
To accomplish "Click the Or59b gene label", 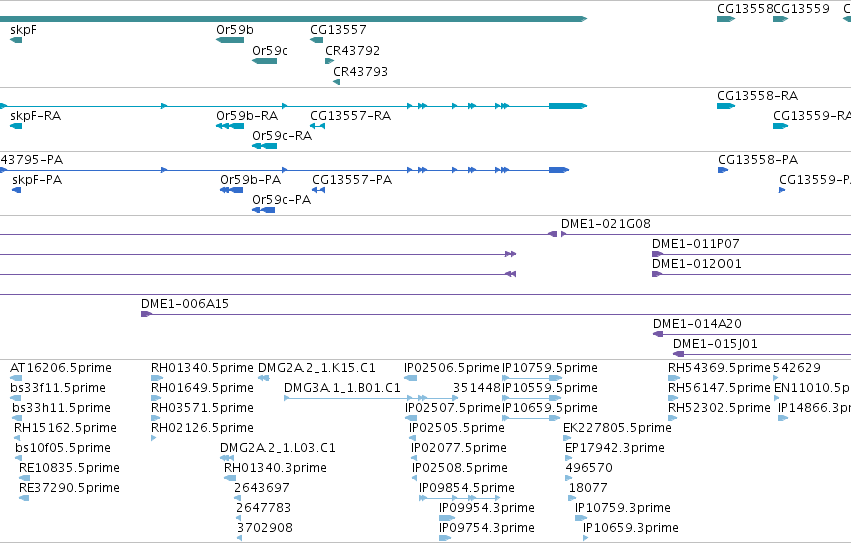I will point(234,30).
